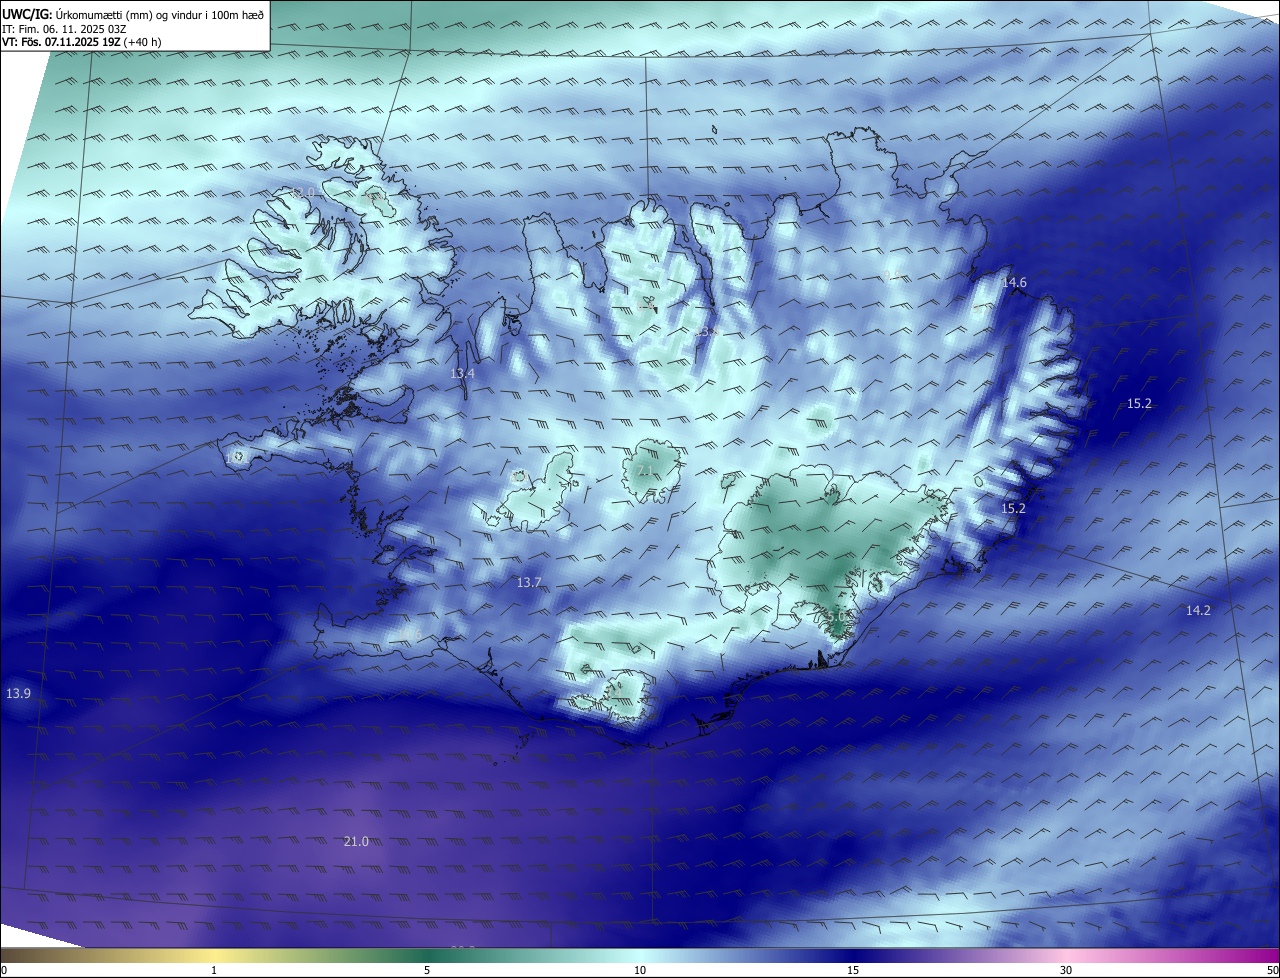Click the colorbar tick label '10'

coord(640,970)
